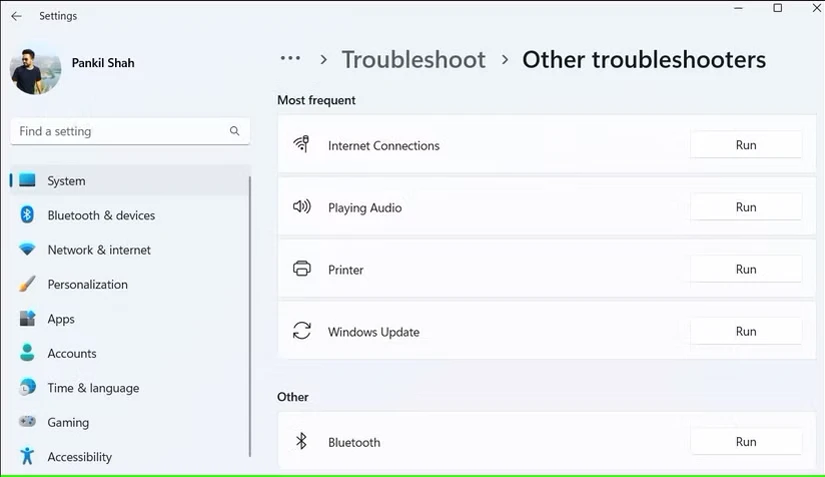Maximize the Settings window
Viewport: 825px width, 477px height.
click(778, 8)
